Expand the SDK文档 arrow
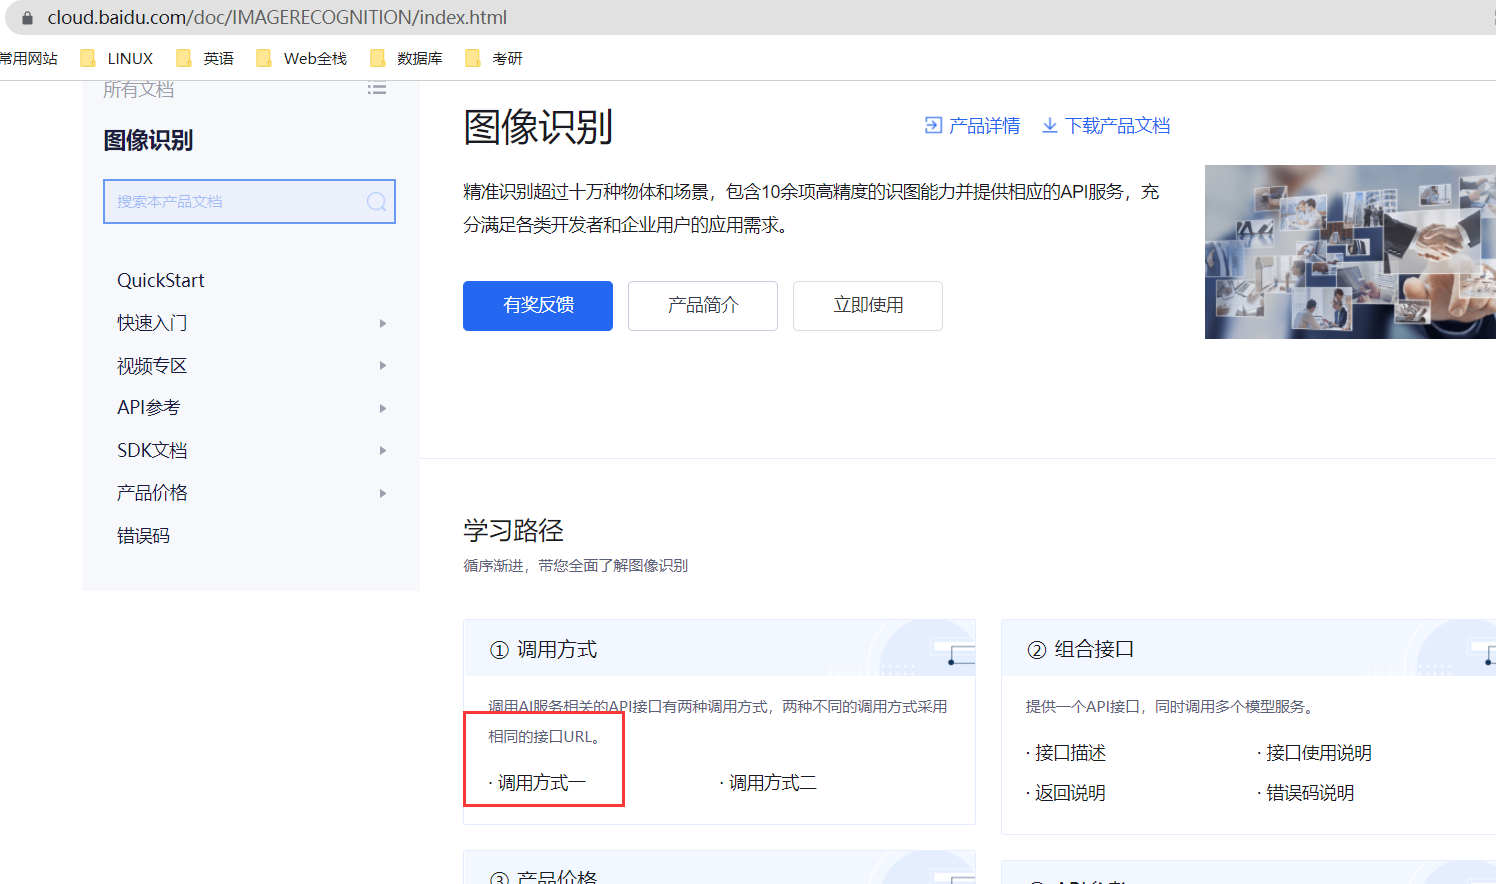Image resolution: width=1496 pixels, height=884 pixels. pyautogui.click(x=383, y=450)
